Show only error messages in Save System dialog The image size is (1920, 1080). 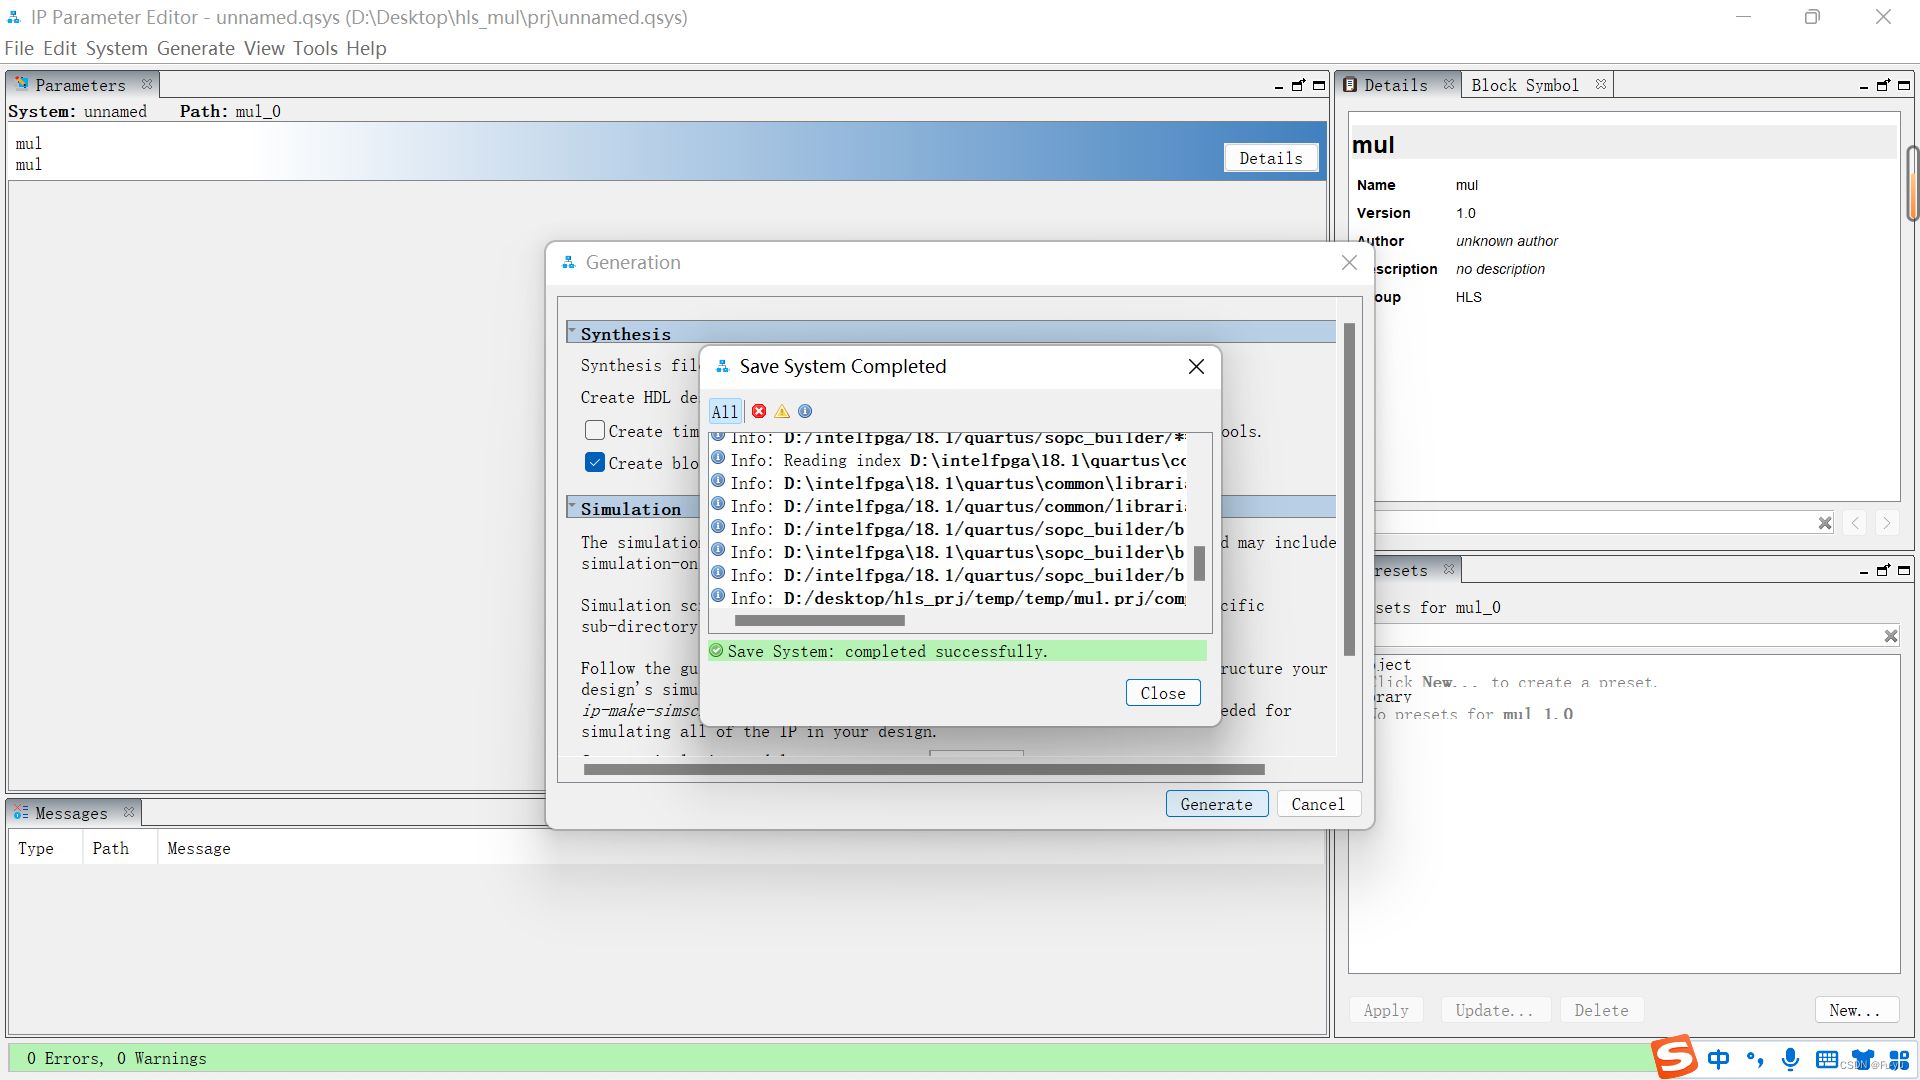click(x=759, y=411)
